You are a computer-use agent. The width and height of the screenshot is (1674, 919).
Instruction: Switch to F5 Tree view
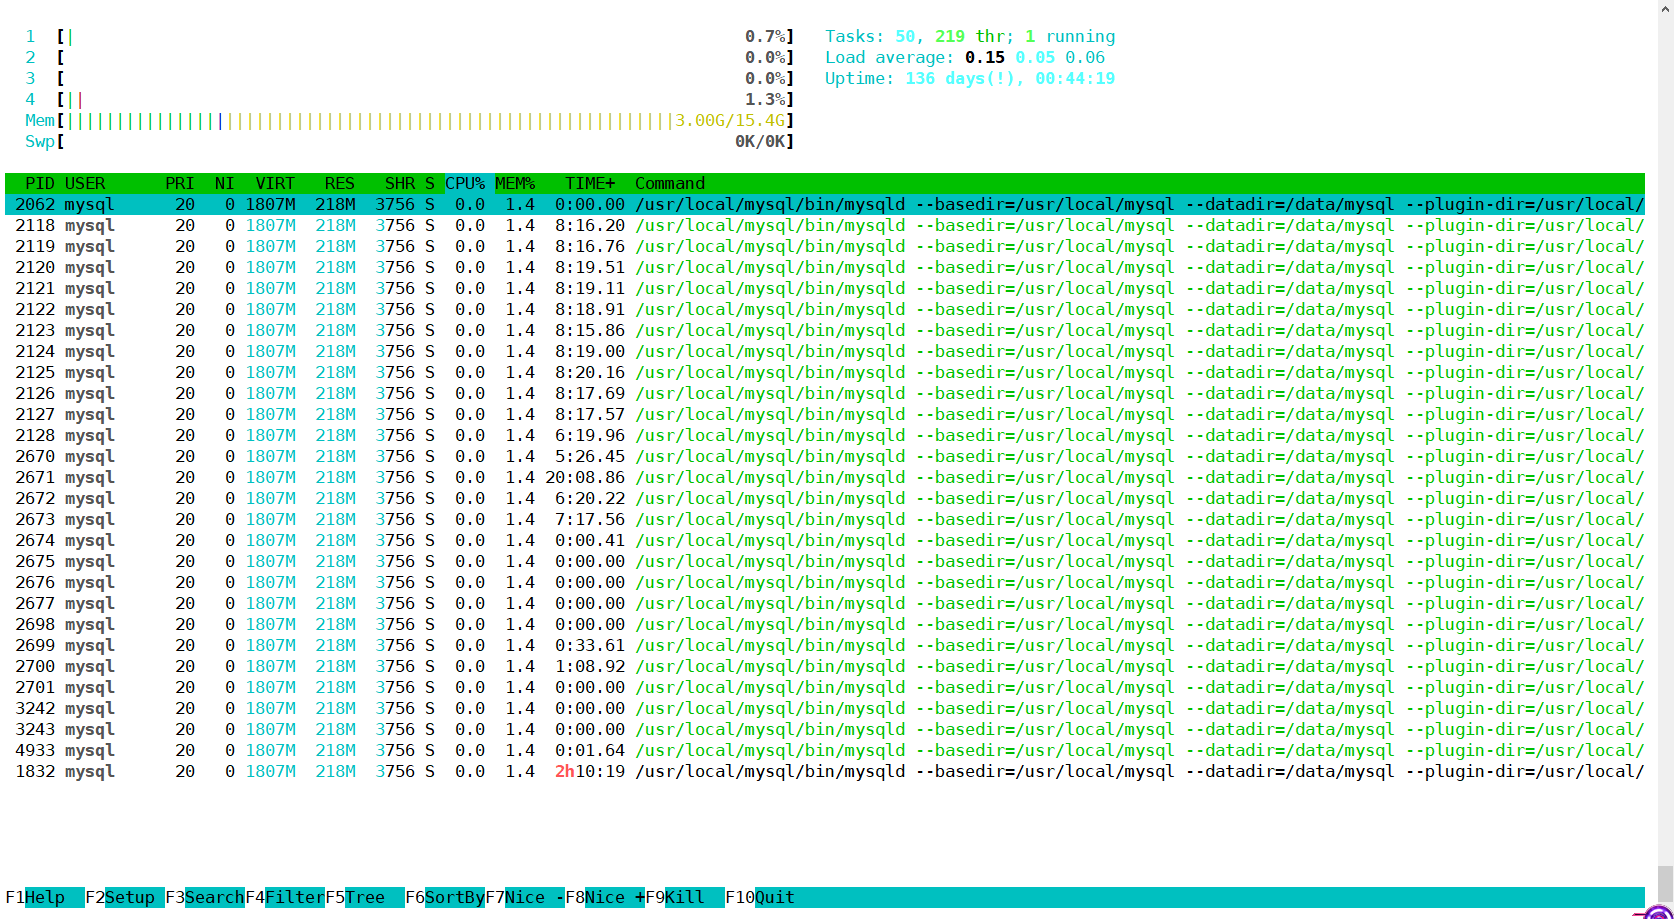[x=365, y=897]
